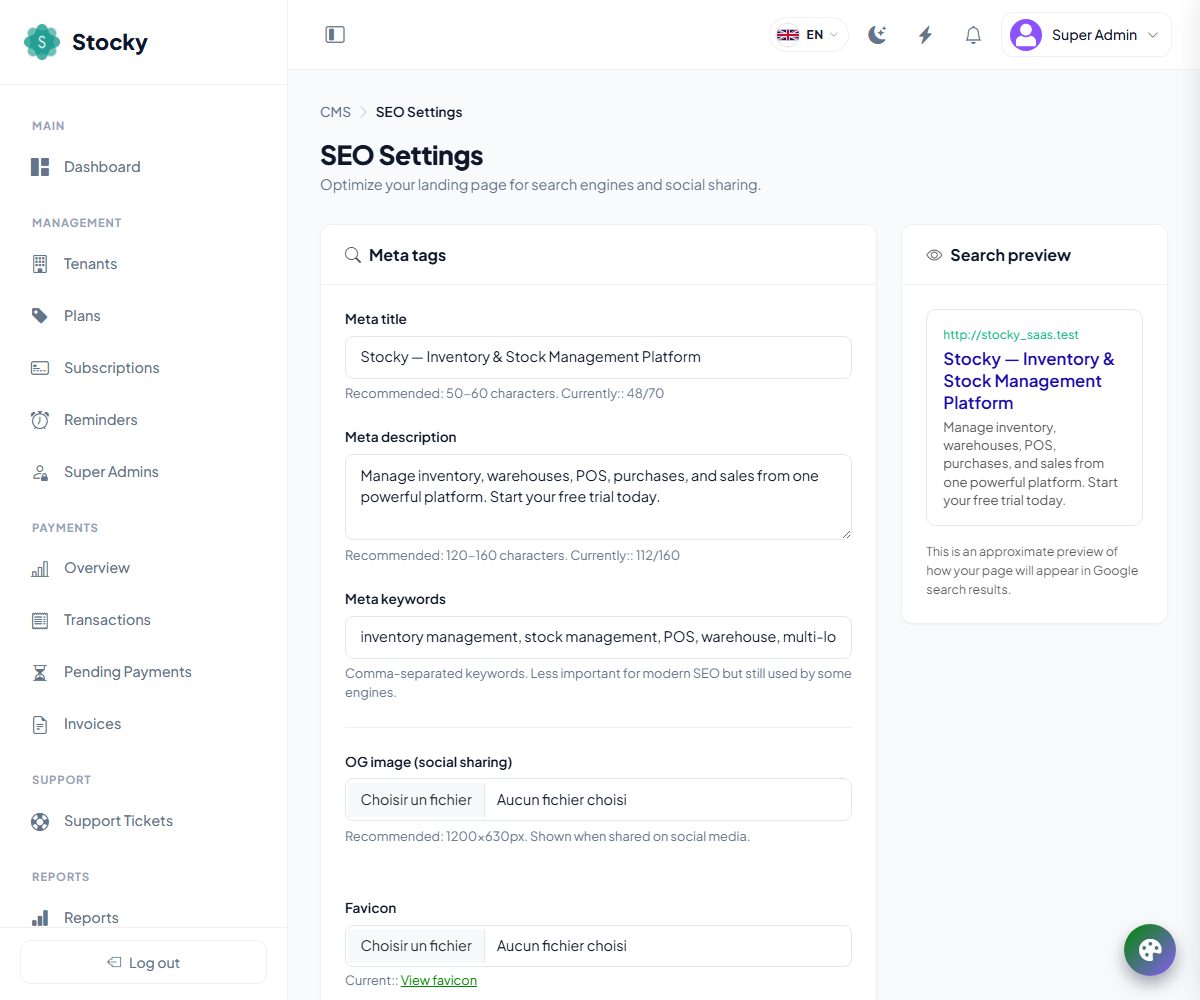Click the search preview title link

tap(1029, 381)
